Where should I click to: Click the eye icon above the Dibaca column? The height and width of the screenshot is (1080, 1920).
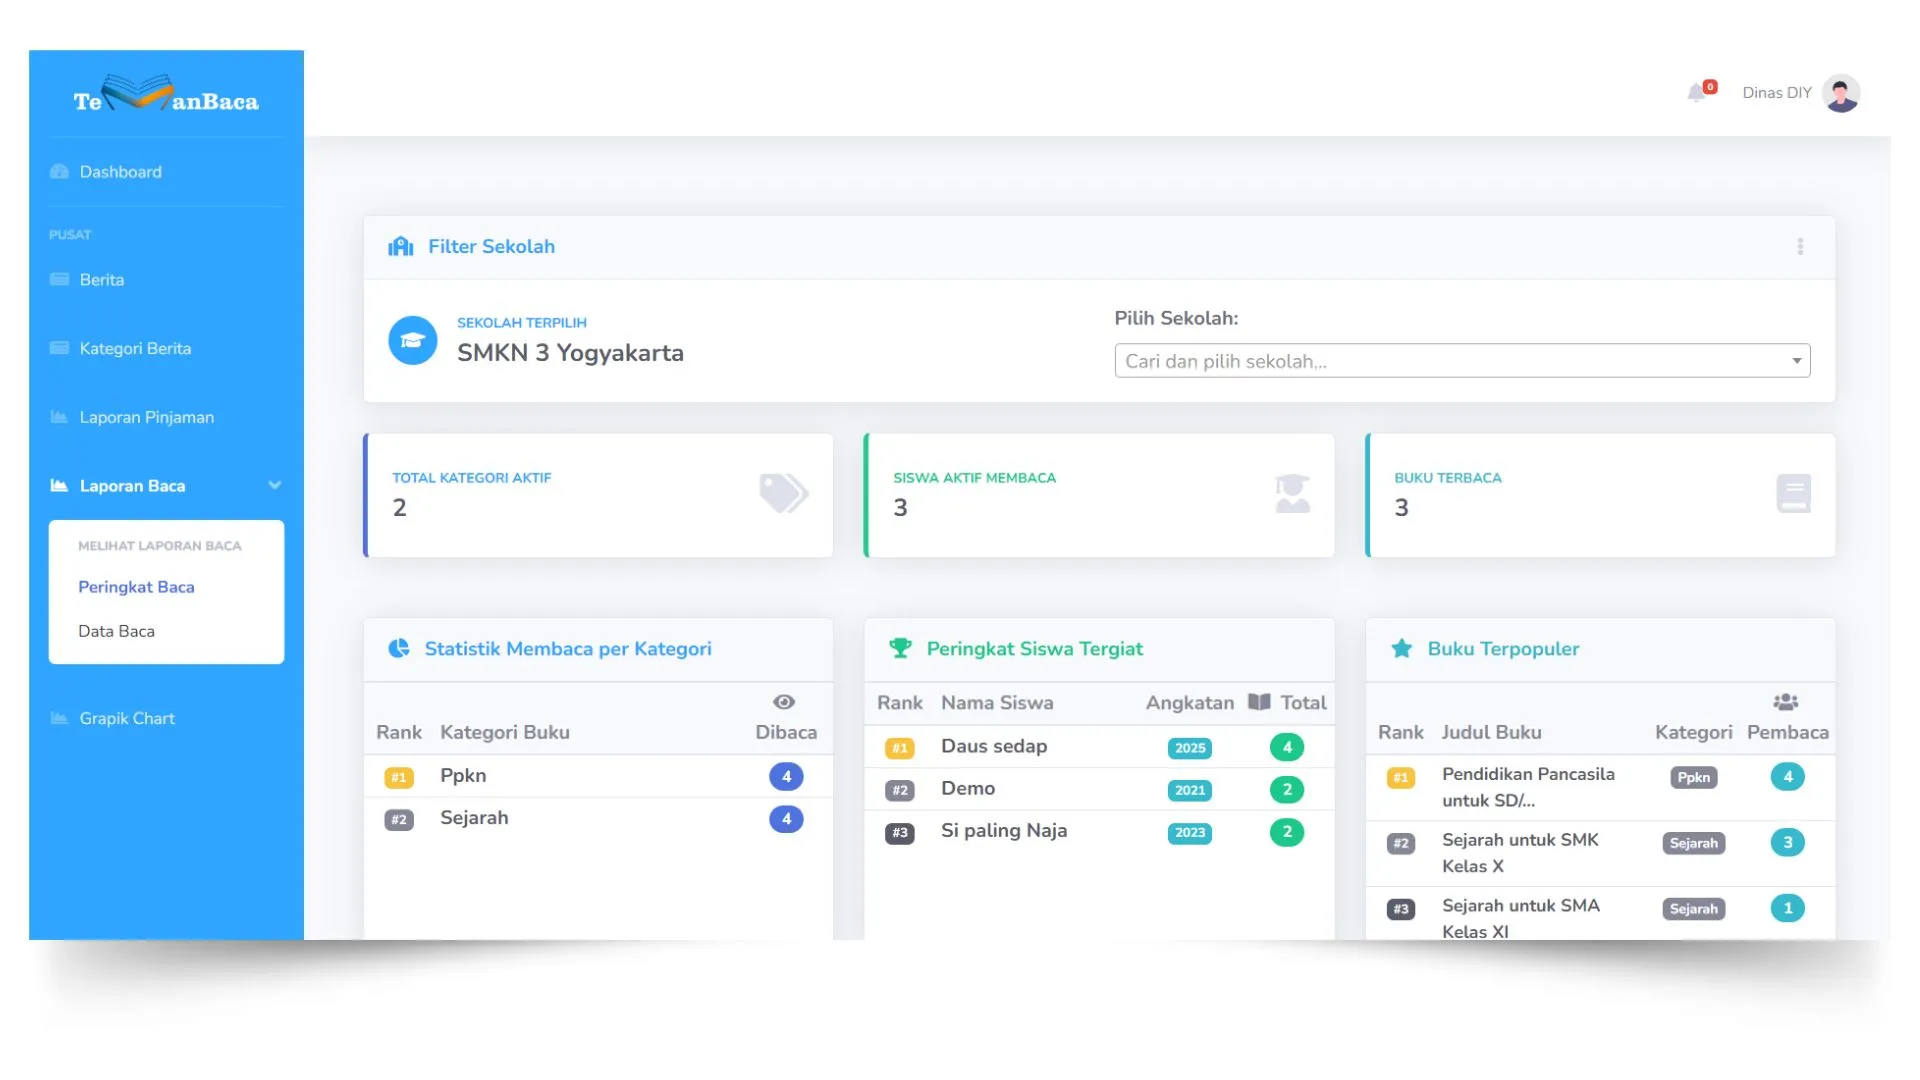tap(784, 701)
